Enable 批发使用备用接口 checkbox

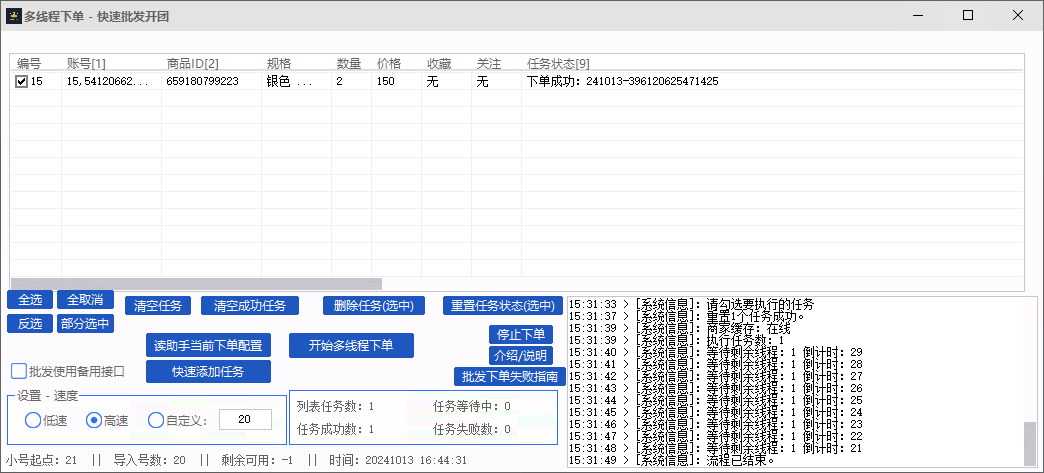pyautogui.click(x=19, y=371)
